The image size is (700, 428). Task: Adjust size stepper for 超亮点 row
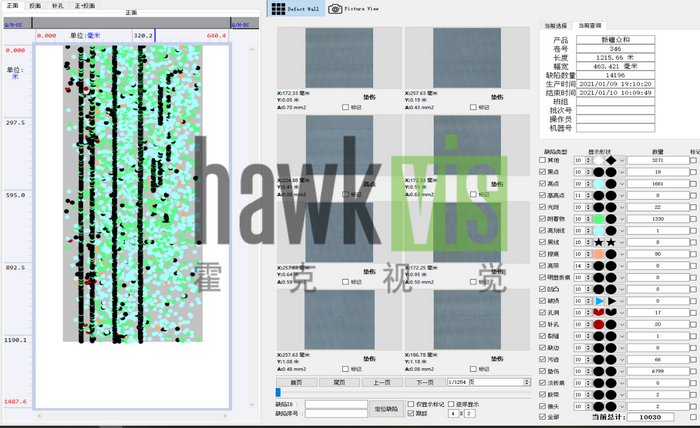point(588,195)
